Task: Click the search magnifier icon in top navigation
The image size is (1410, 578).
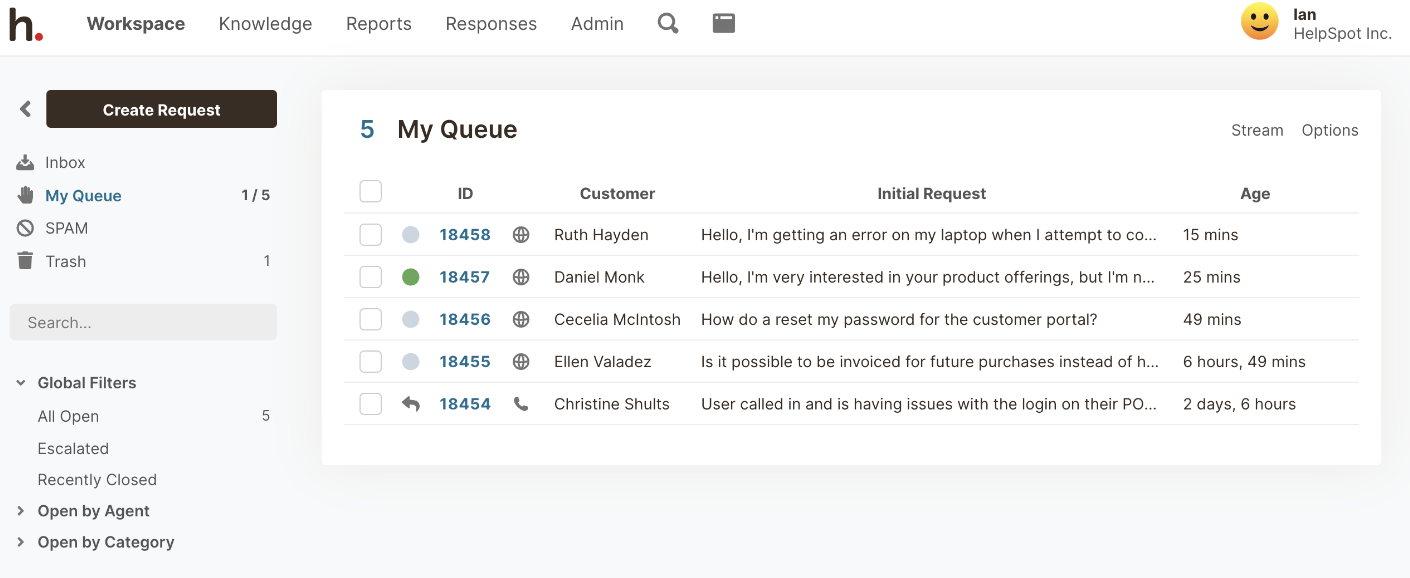Action: tap(668, 23)
